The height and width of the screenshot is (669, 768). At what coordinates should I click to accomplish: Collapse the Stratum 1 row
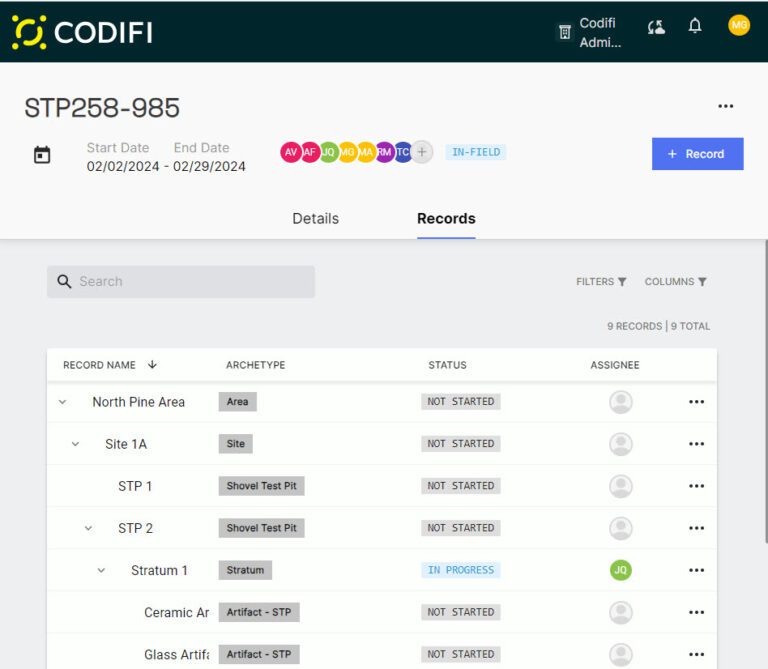click(x=101, y=571)
